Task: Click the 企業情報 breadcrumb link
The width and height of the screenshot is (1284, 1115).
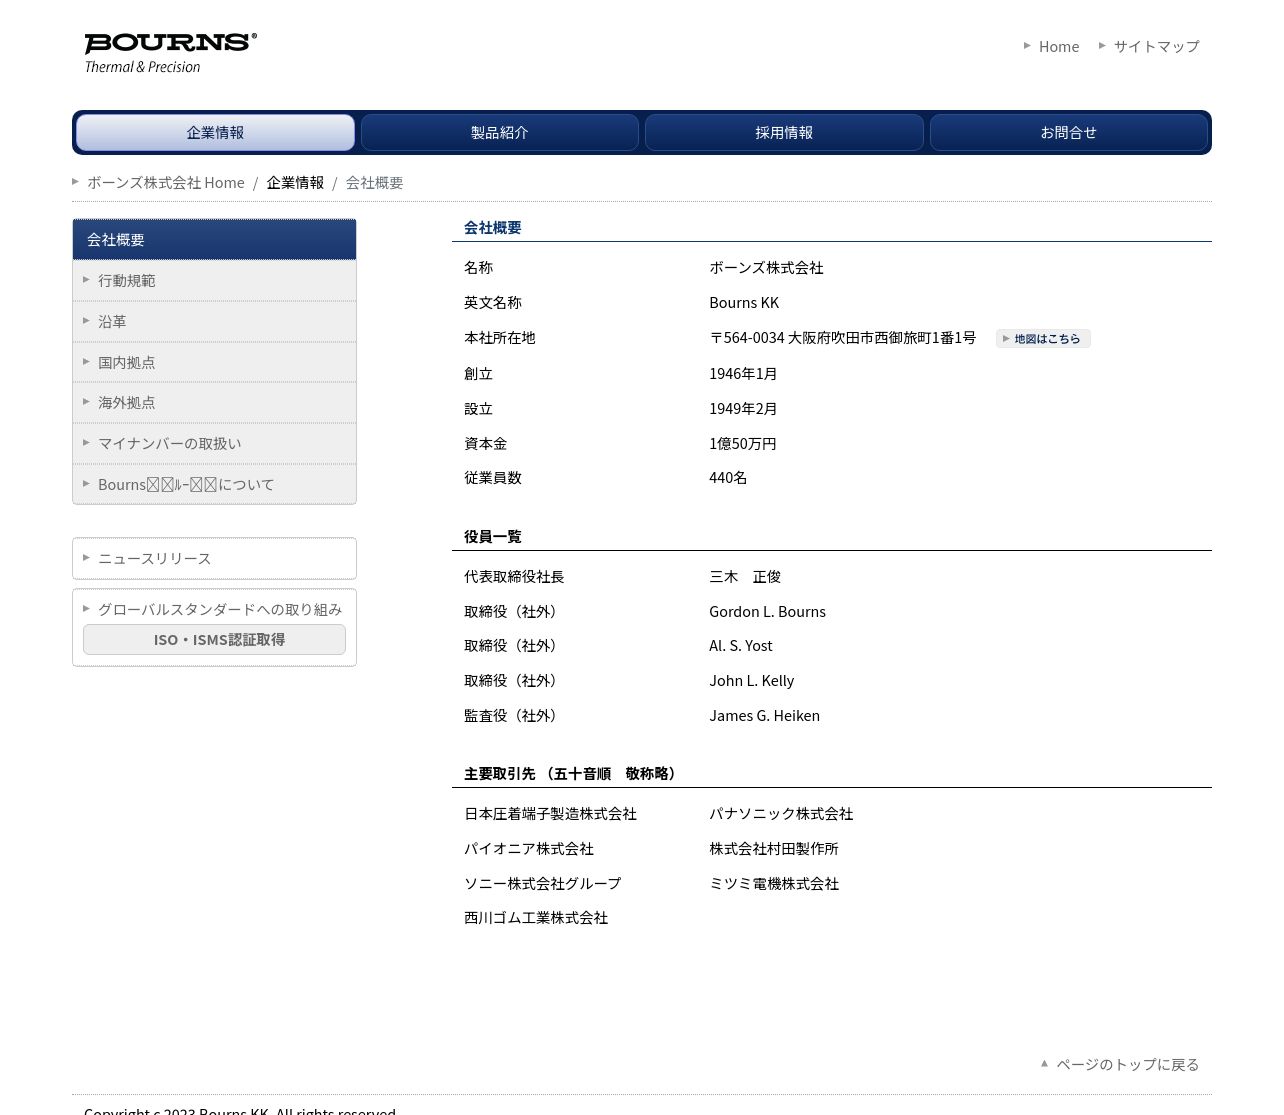Action: [x=295, y=183]
